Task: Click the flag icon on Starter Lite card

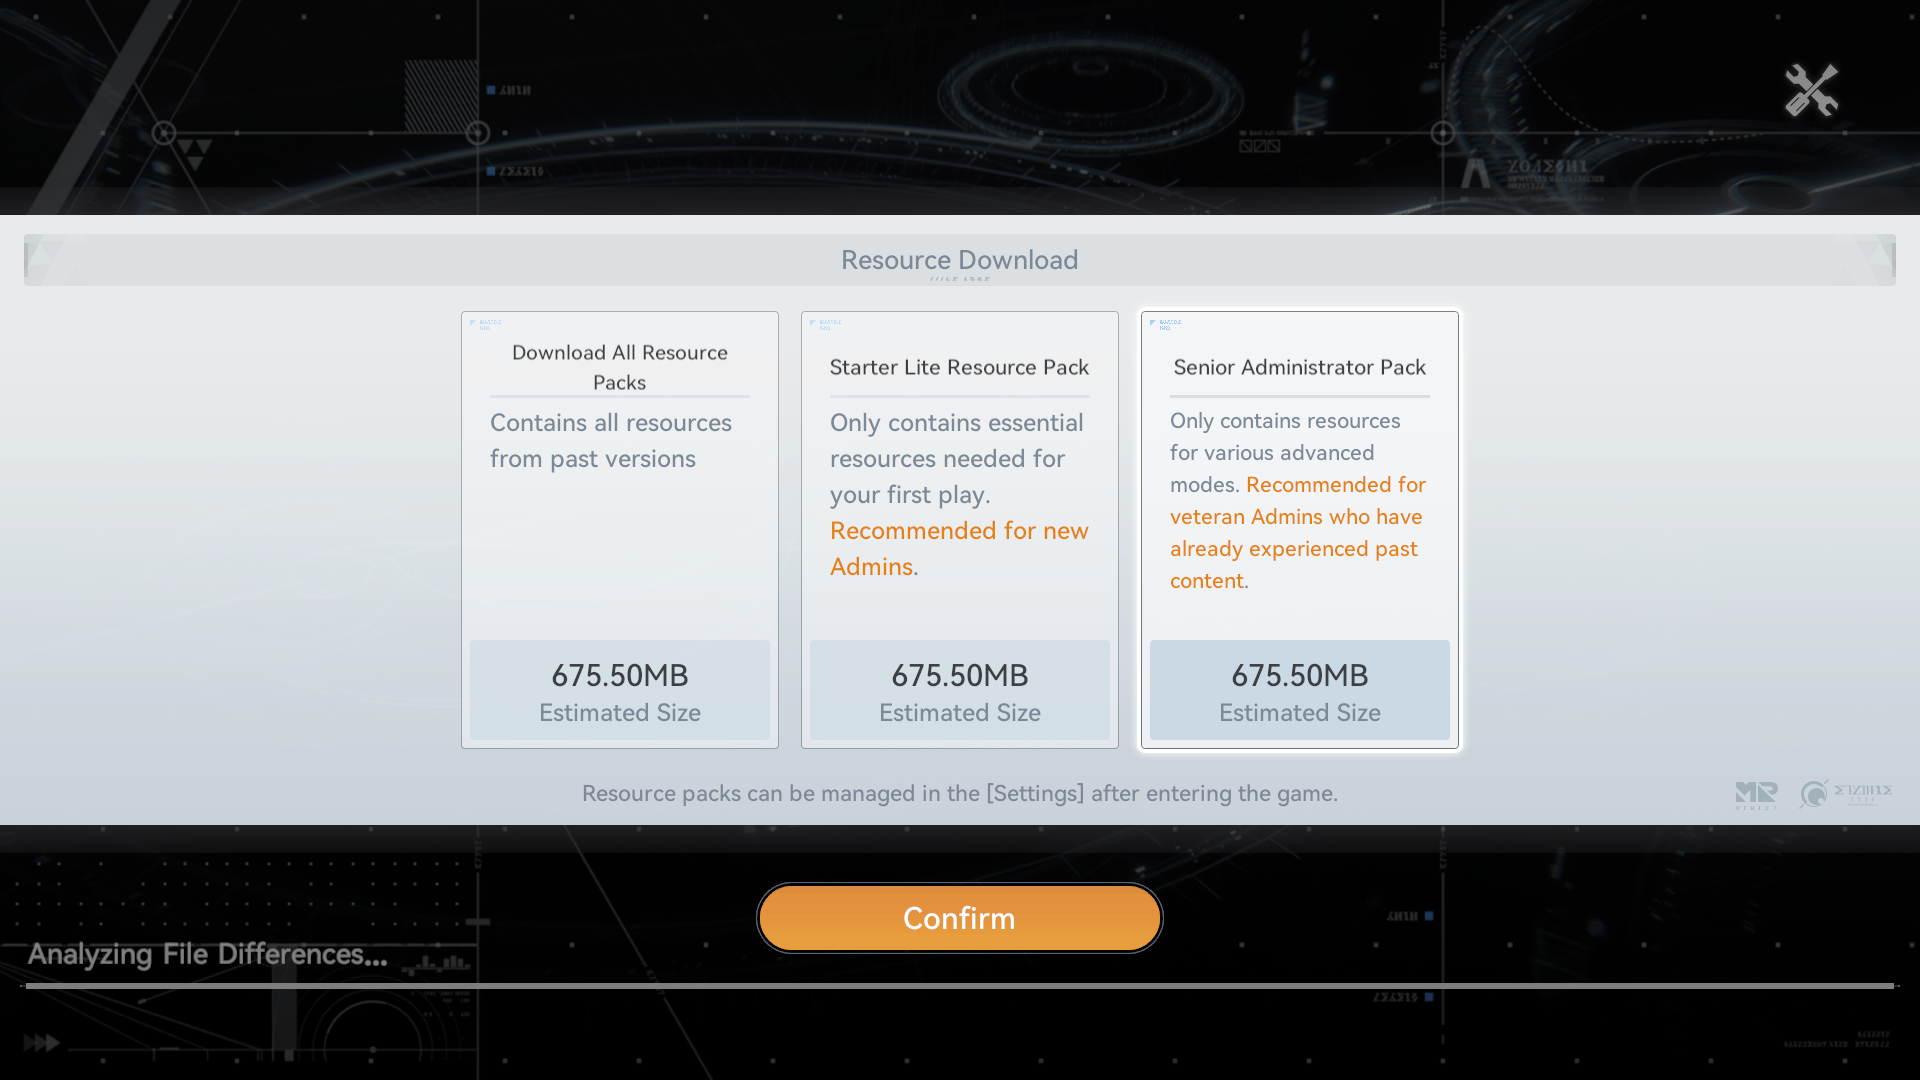Action: click(x=814, y=323)
